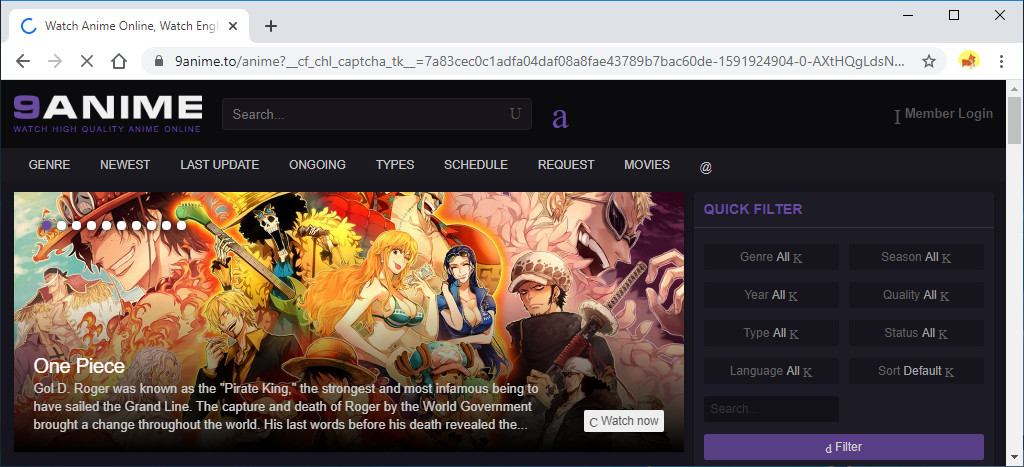The height and width of the screenshot is (467, 1024).
Task: Click the scrollbar up arrow
Action: click(1014, 89)
